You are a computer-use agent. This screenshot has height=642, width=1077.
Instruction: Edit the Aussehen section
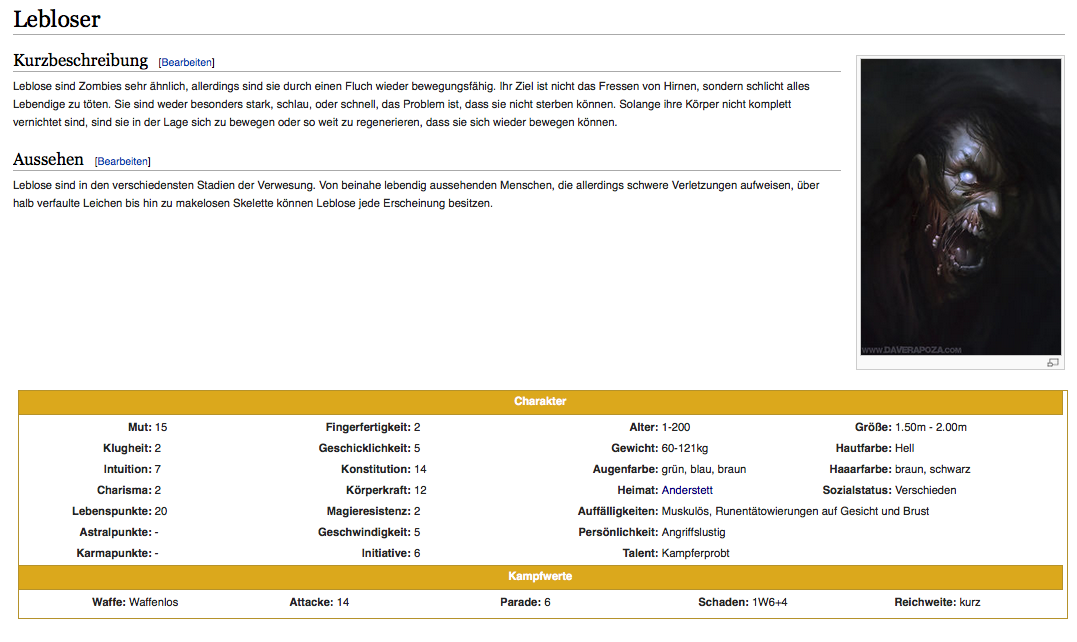[x=122, y=161]
